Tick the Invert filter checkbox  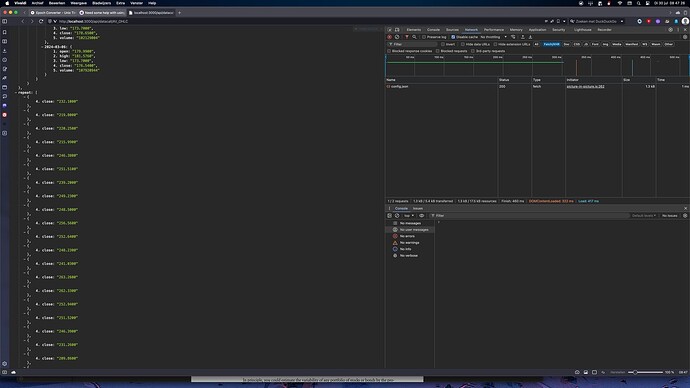pos(443,44)
